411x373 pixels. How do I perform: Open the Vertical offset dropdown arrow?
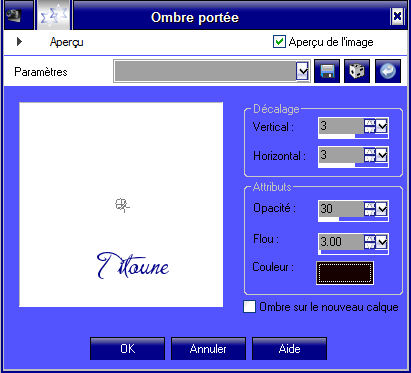(382, 126)
